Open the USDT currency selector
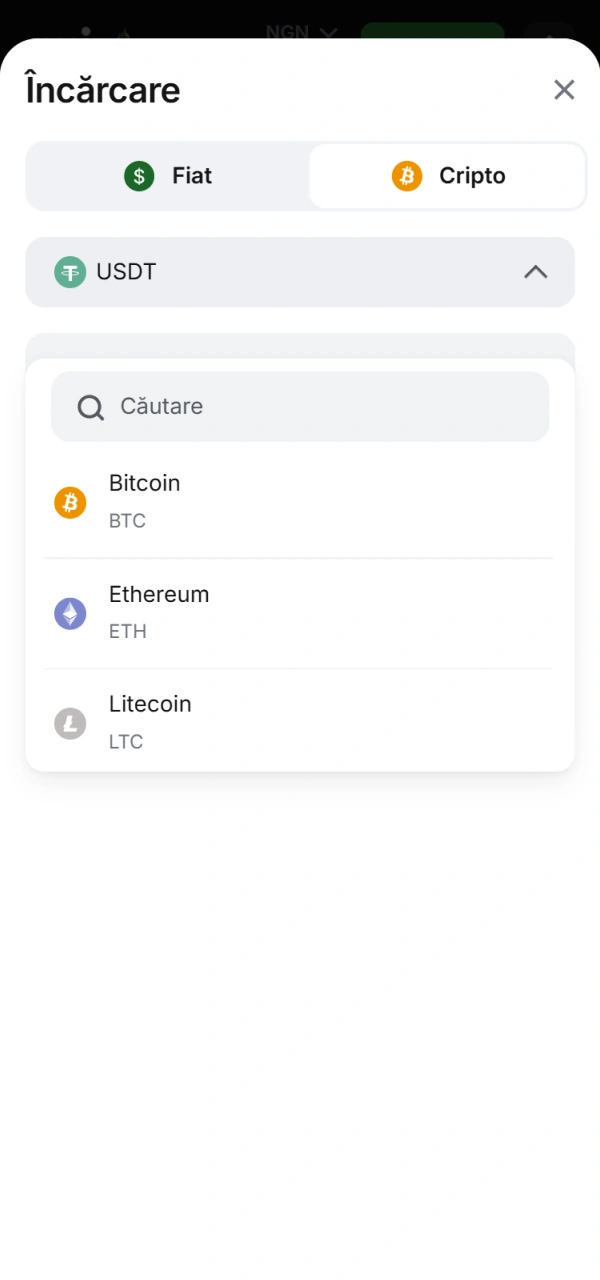 coord(300,272)
